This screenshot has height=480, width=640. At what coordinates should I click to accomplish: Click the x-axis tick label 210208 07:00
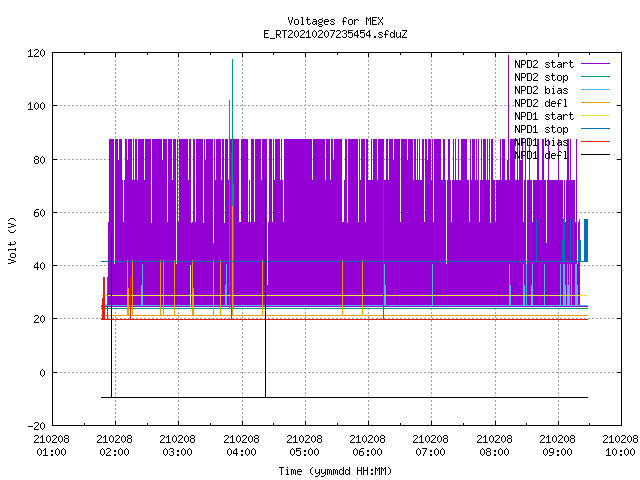pyautogui.click(x=431, y=446)
